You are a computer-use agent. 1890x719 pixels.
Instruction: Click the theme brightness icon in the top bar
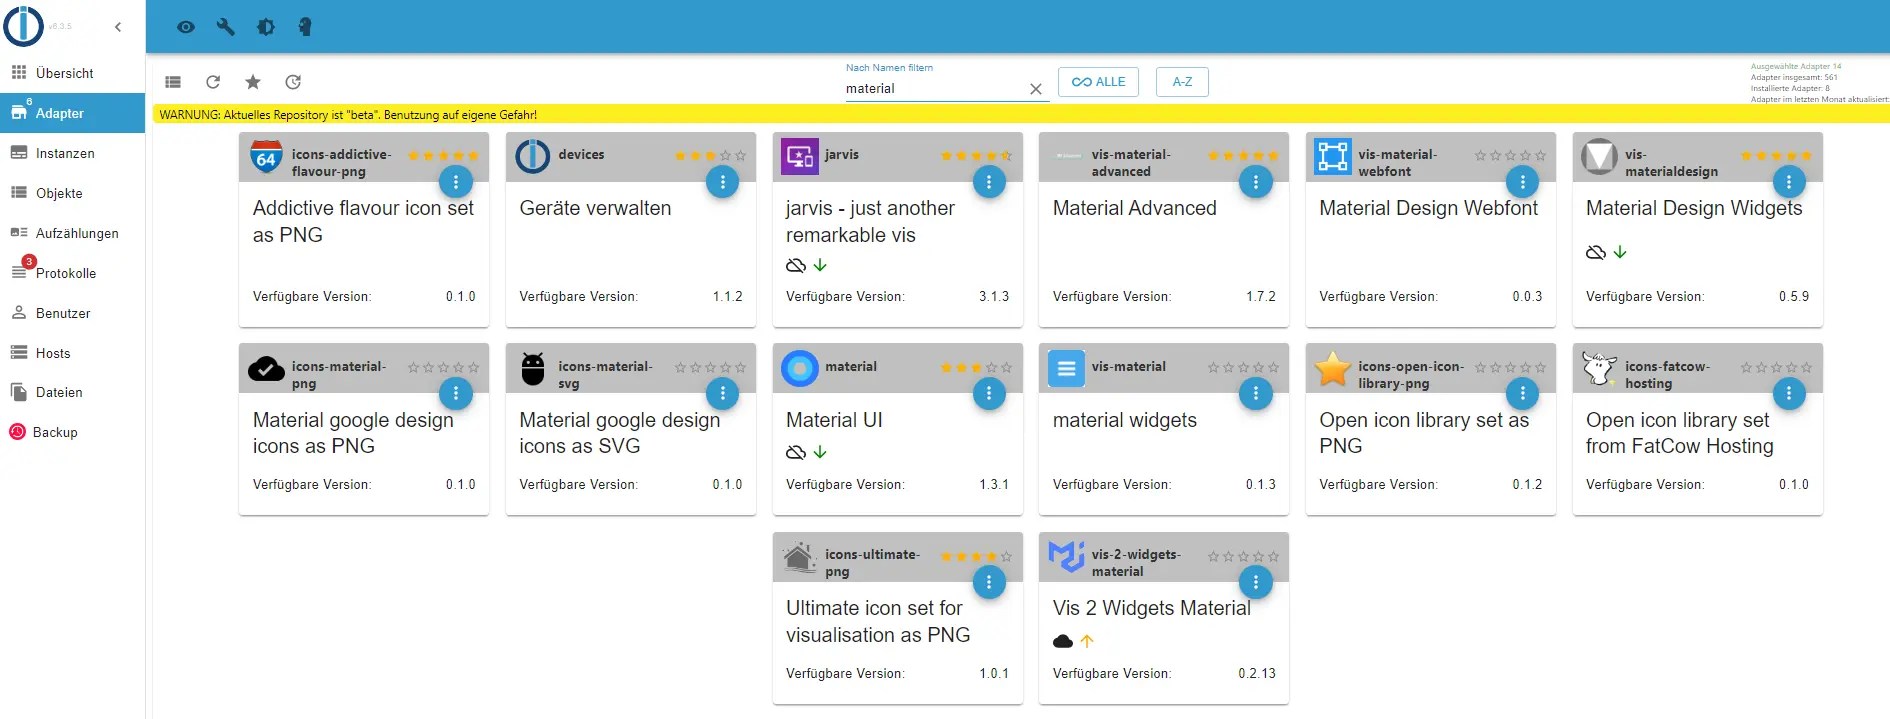[266, 27]
